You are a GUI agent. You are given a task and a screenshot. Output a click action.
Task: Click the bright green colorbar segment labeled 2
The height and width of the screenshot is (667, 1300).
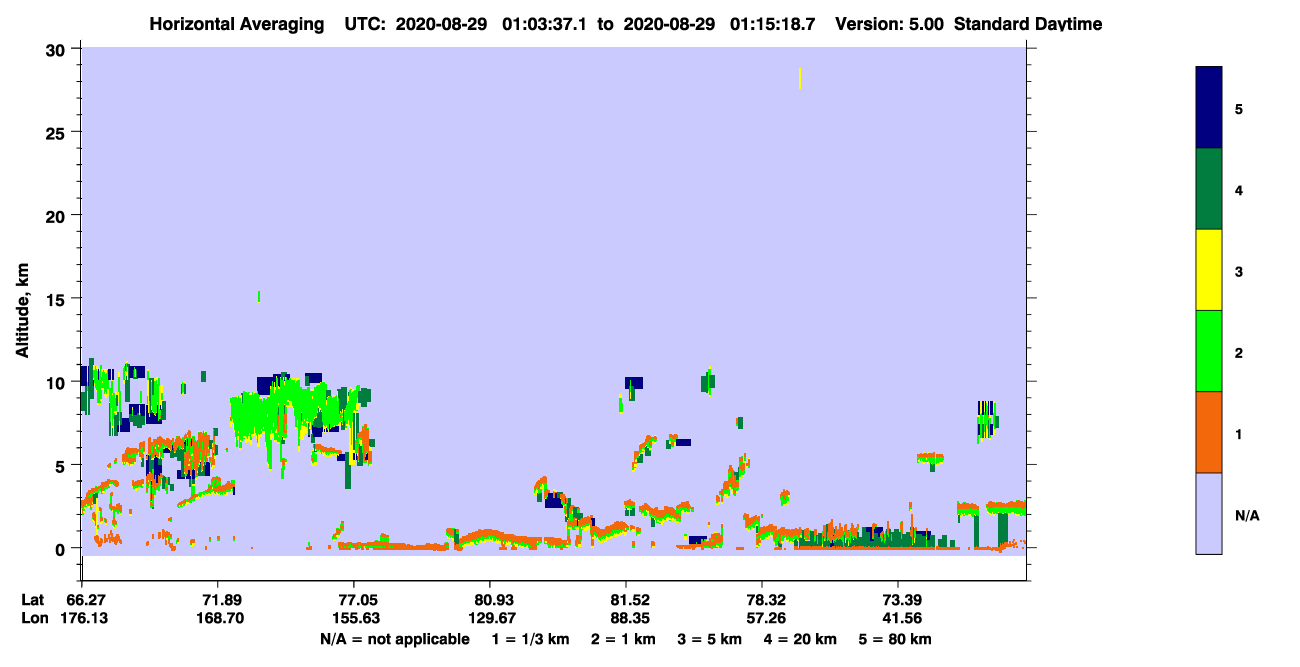[x=1209, y=351]
